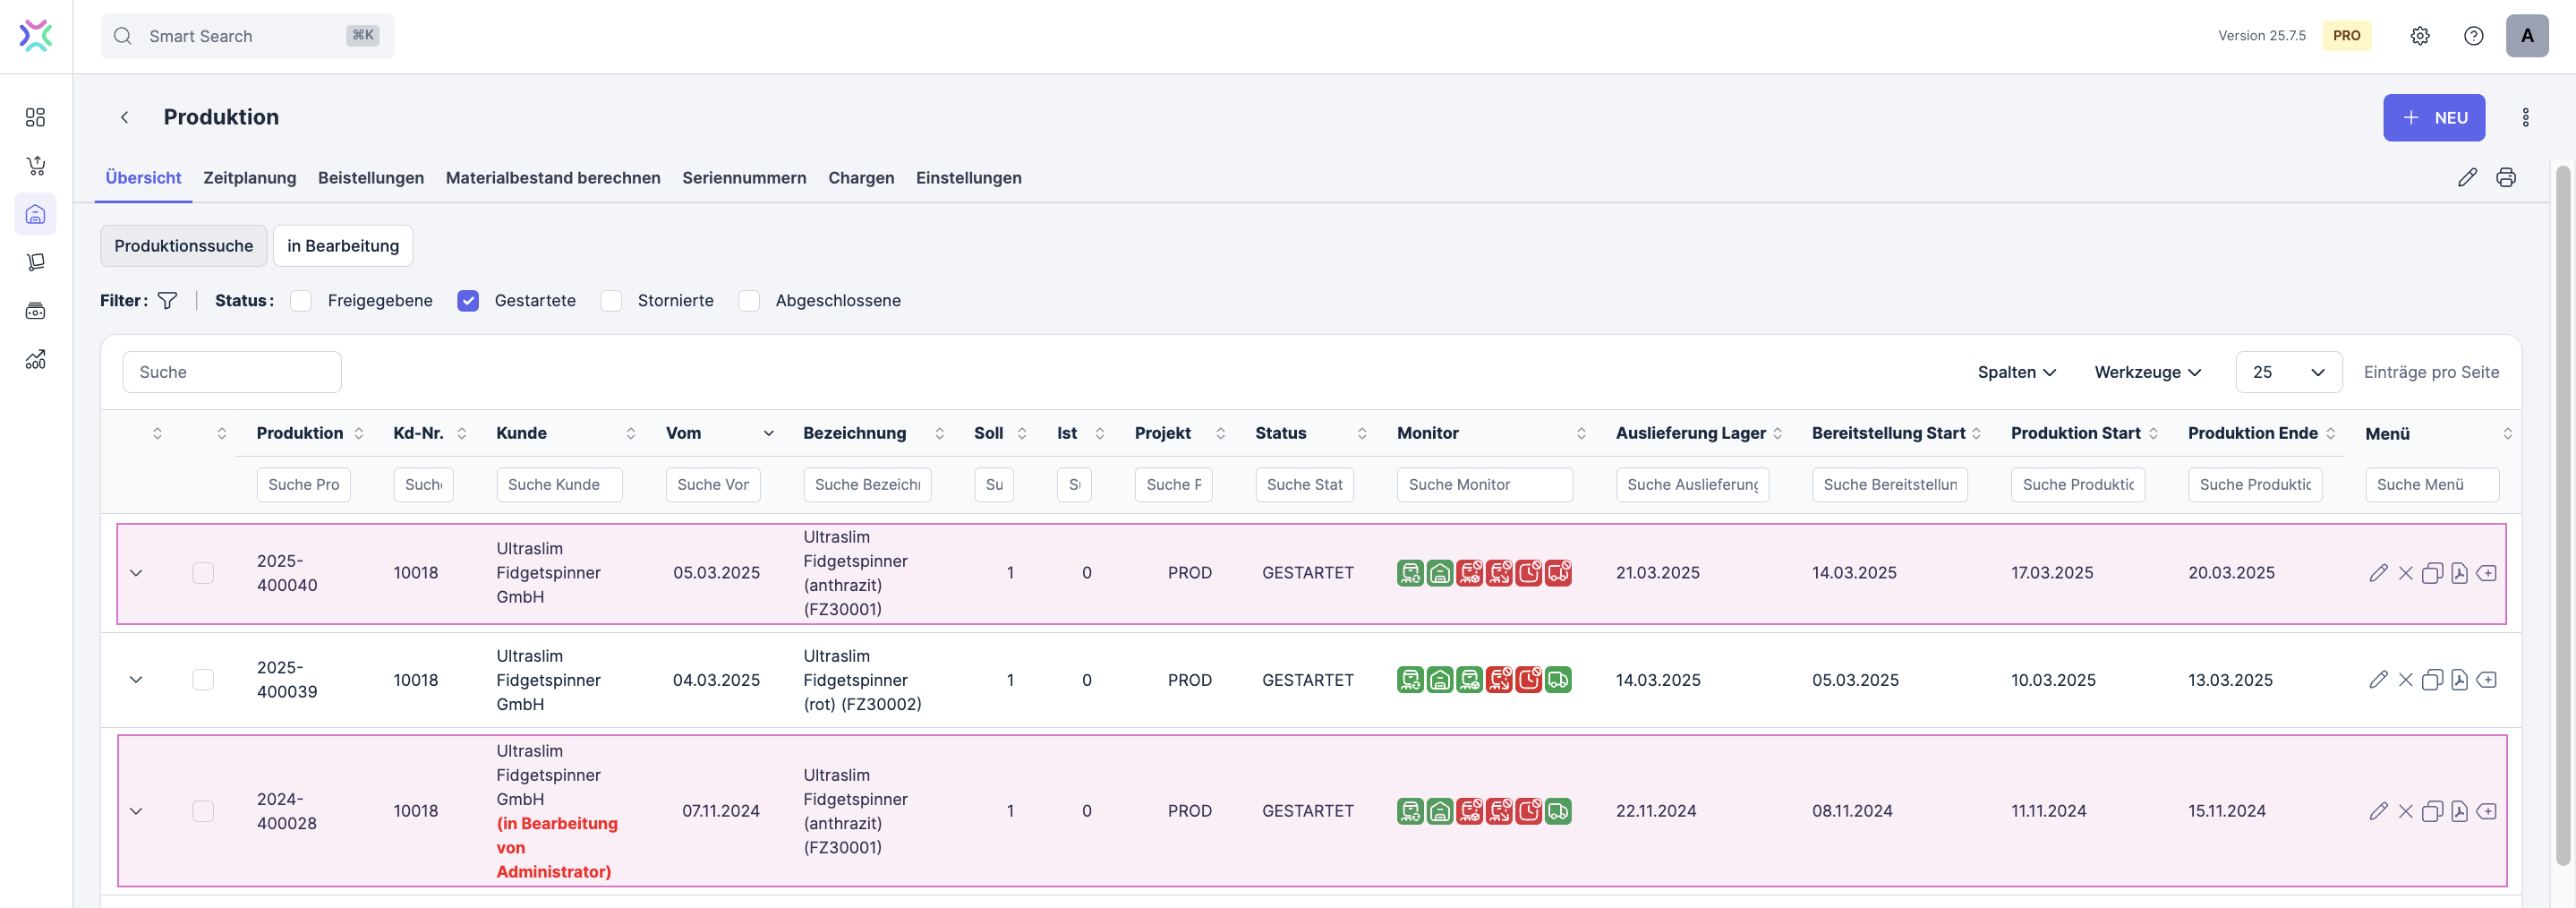
Task: Expand row details for production 2025-400040
Action: click(x=136, y=573)
